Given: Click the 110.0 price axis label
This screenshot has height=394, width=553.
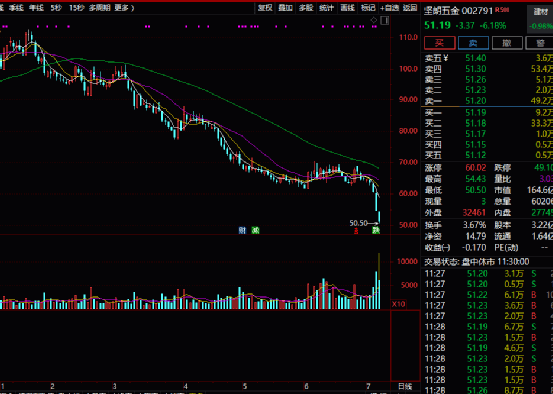Looking at the screenshot, I should pos(408,37).
